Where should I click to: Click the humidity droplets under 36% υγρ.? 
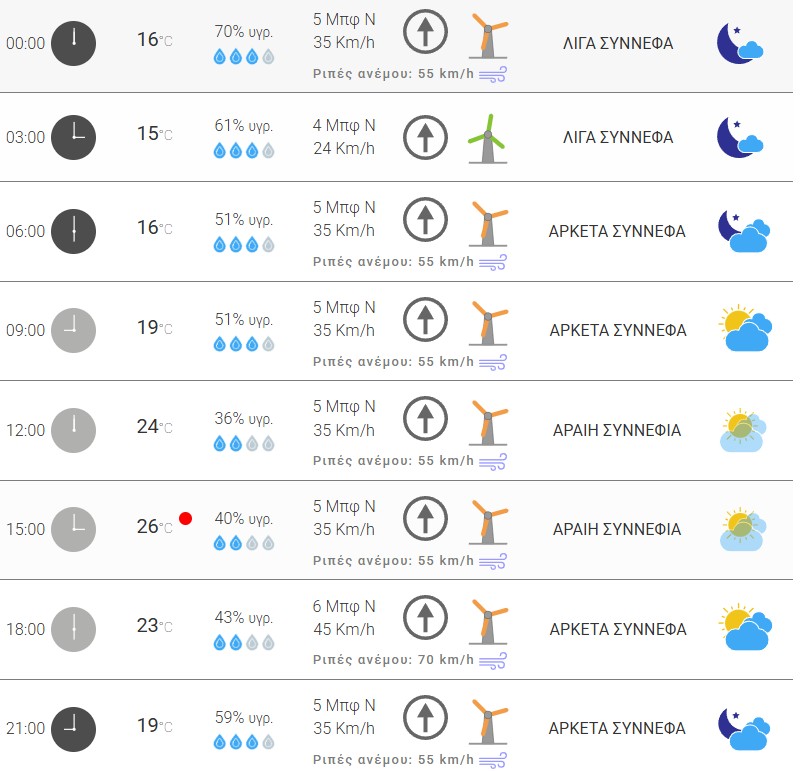244,443
